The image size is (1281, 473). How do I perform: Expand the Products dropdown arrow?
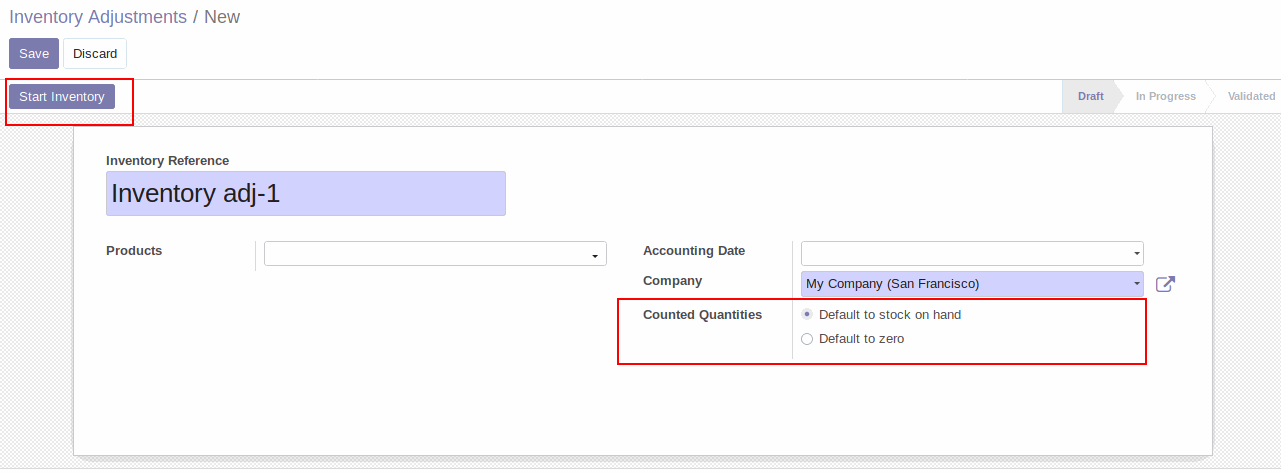[x=596, y=255]
